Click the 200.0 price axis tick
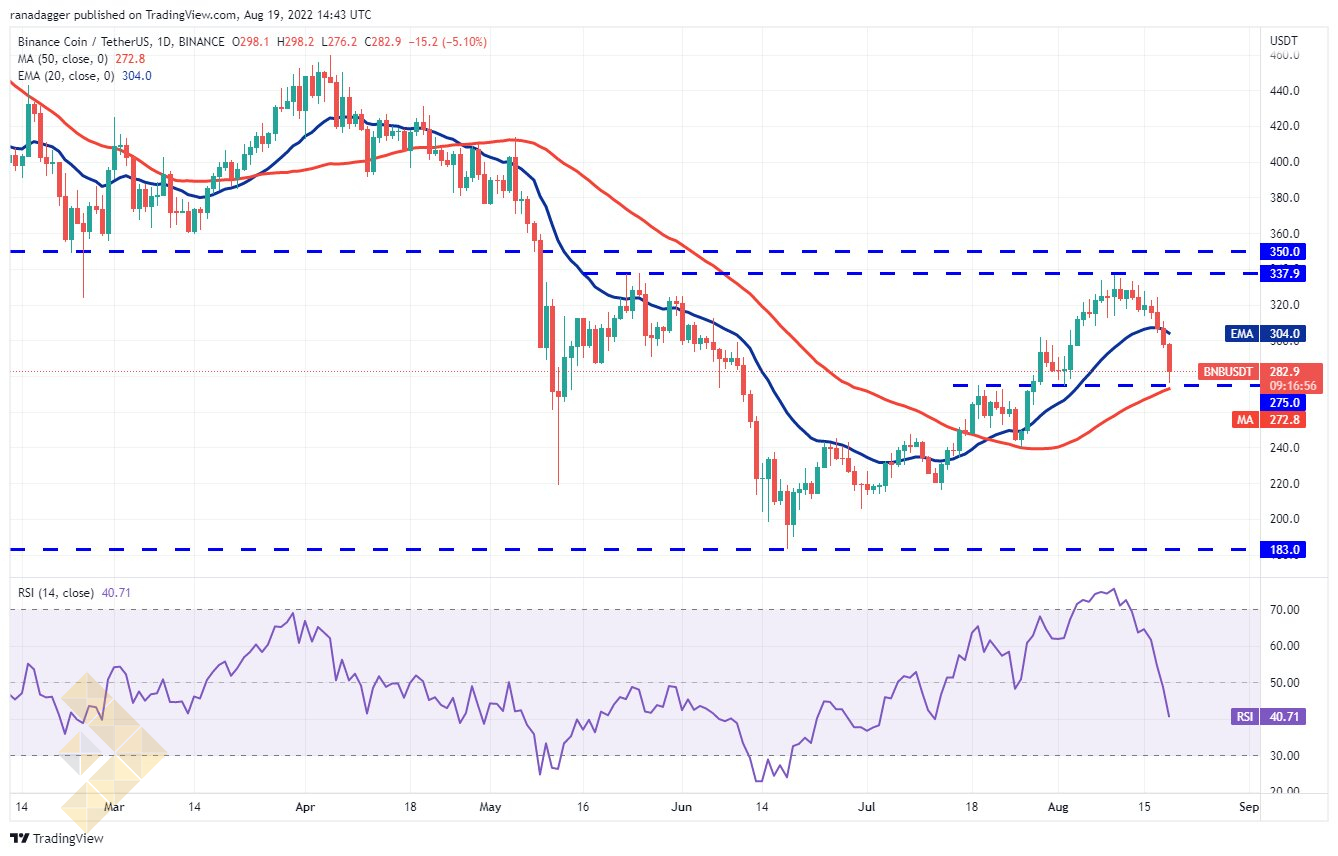This screenshot has height=856, width=1338. (x=1285, y=519)
